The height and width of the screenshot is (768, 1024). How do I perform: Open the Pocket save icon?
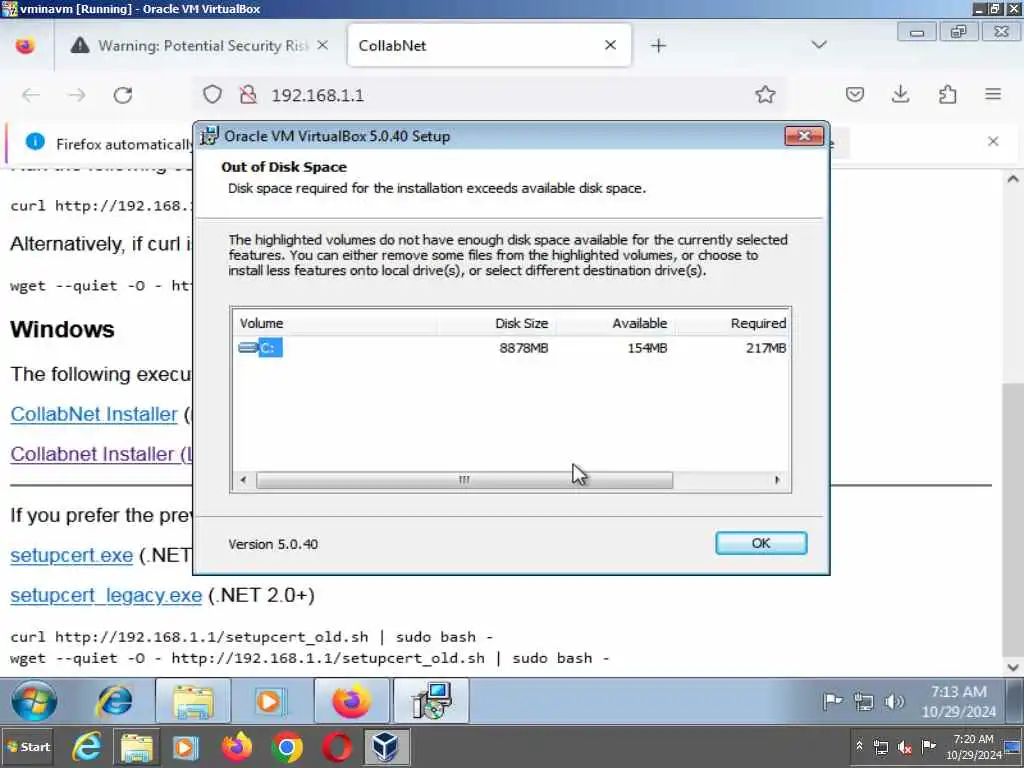click(x=854, y=95)
